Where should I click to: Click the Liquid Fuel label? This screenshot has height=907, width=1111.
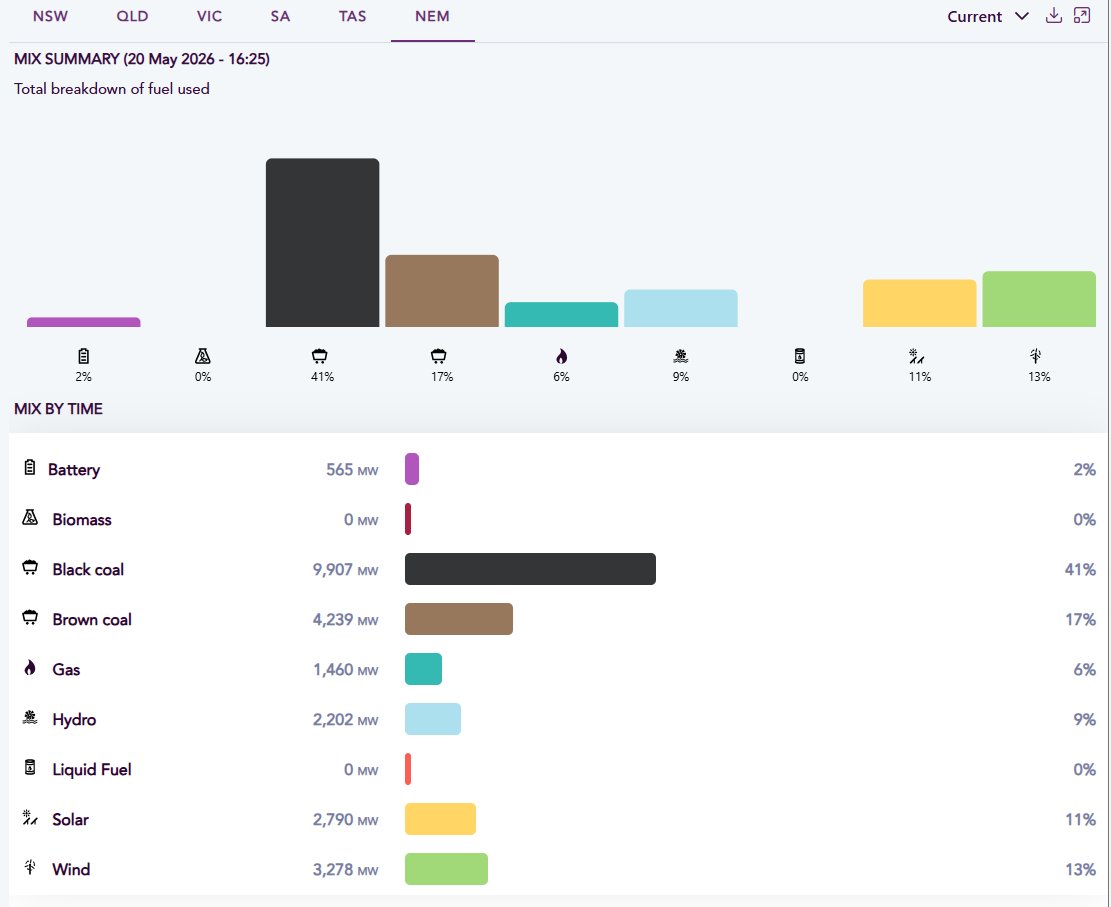[x=92, y=770]
